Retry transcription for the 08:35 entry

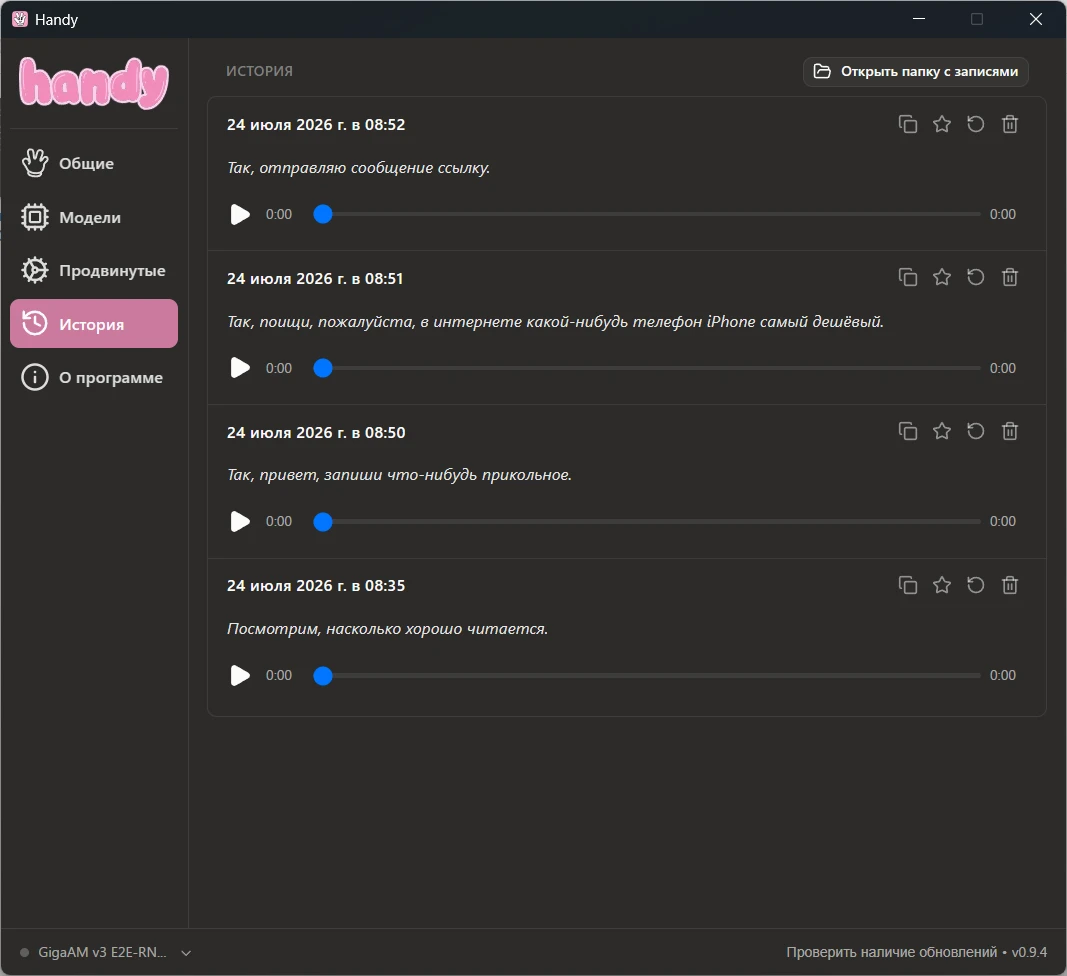pos(976,585)
